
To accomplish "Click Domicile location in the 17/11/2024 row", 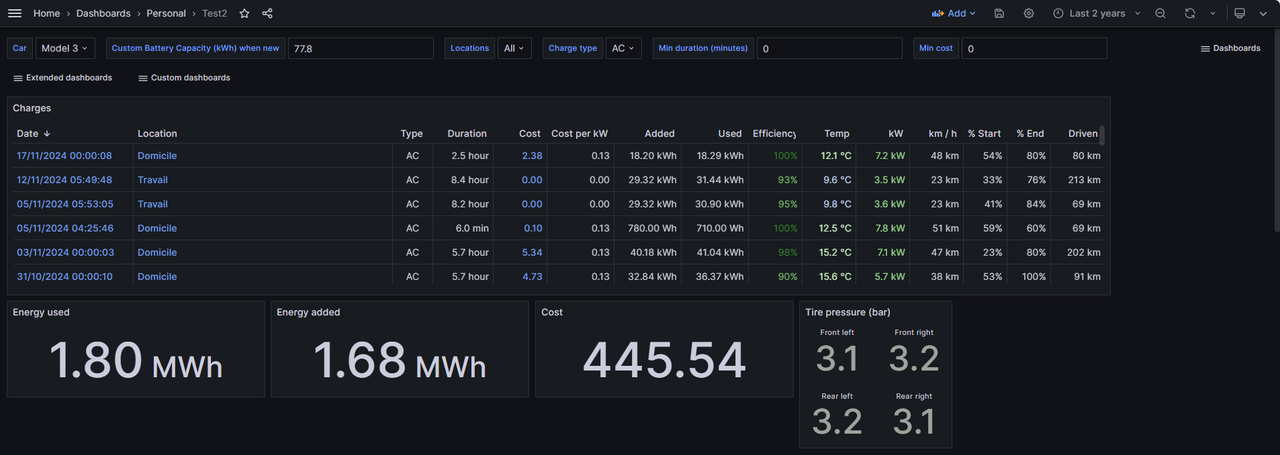I will pos(157,156).
